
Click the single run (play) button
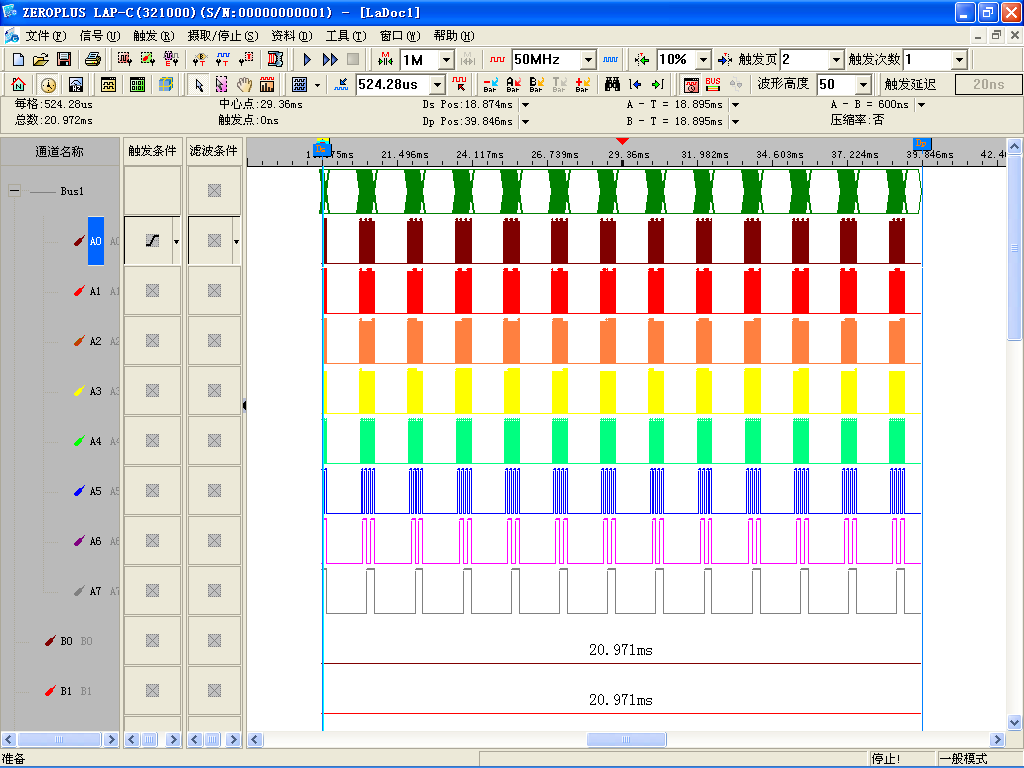(308, 60)
